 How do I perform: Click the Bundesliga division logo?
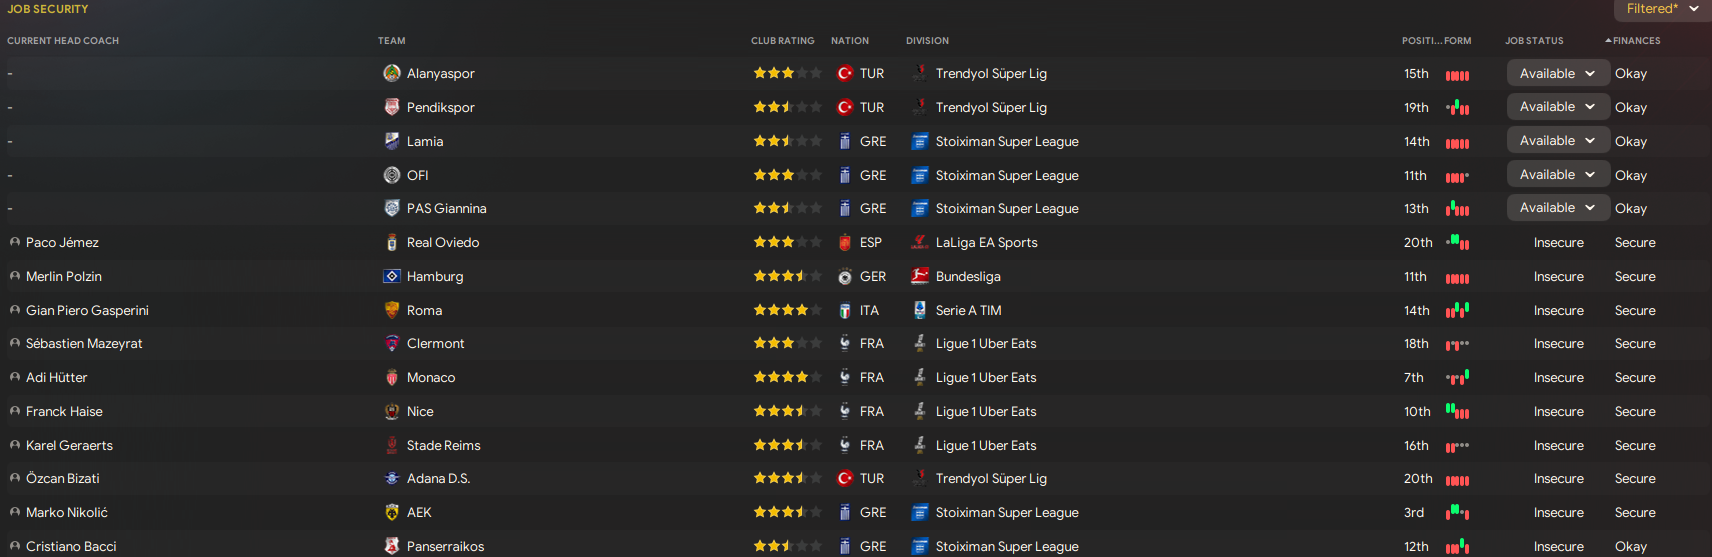(x=920, y=276)
